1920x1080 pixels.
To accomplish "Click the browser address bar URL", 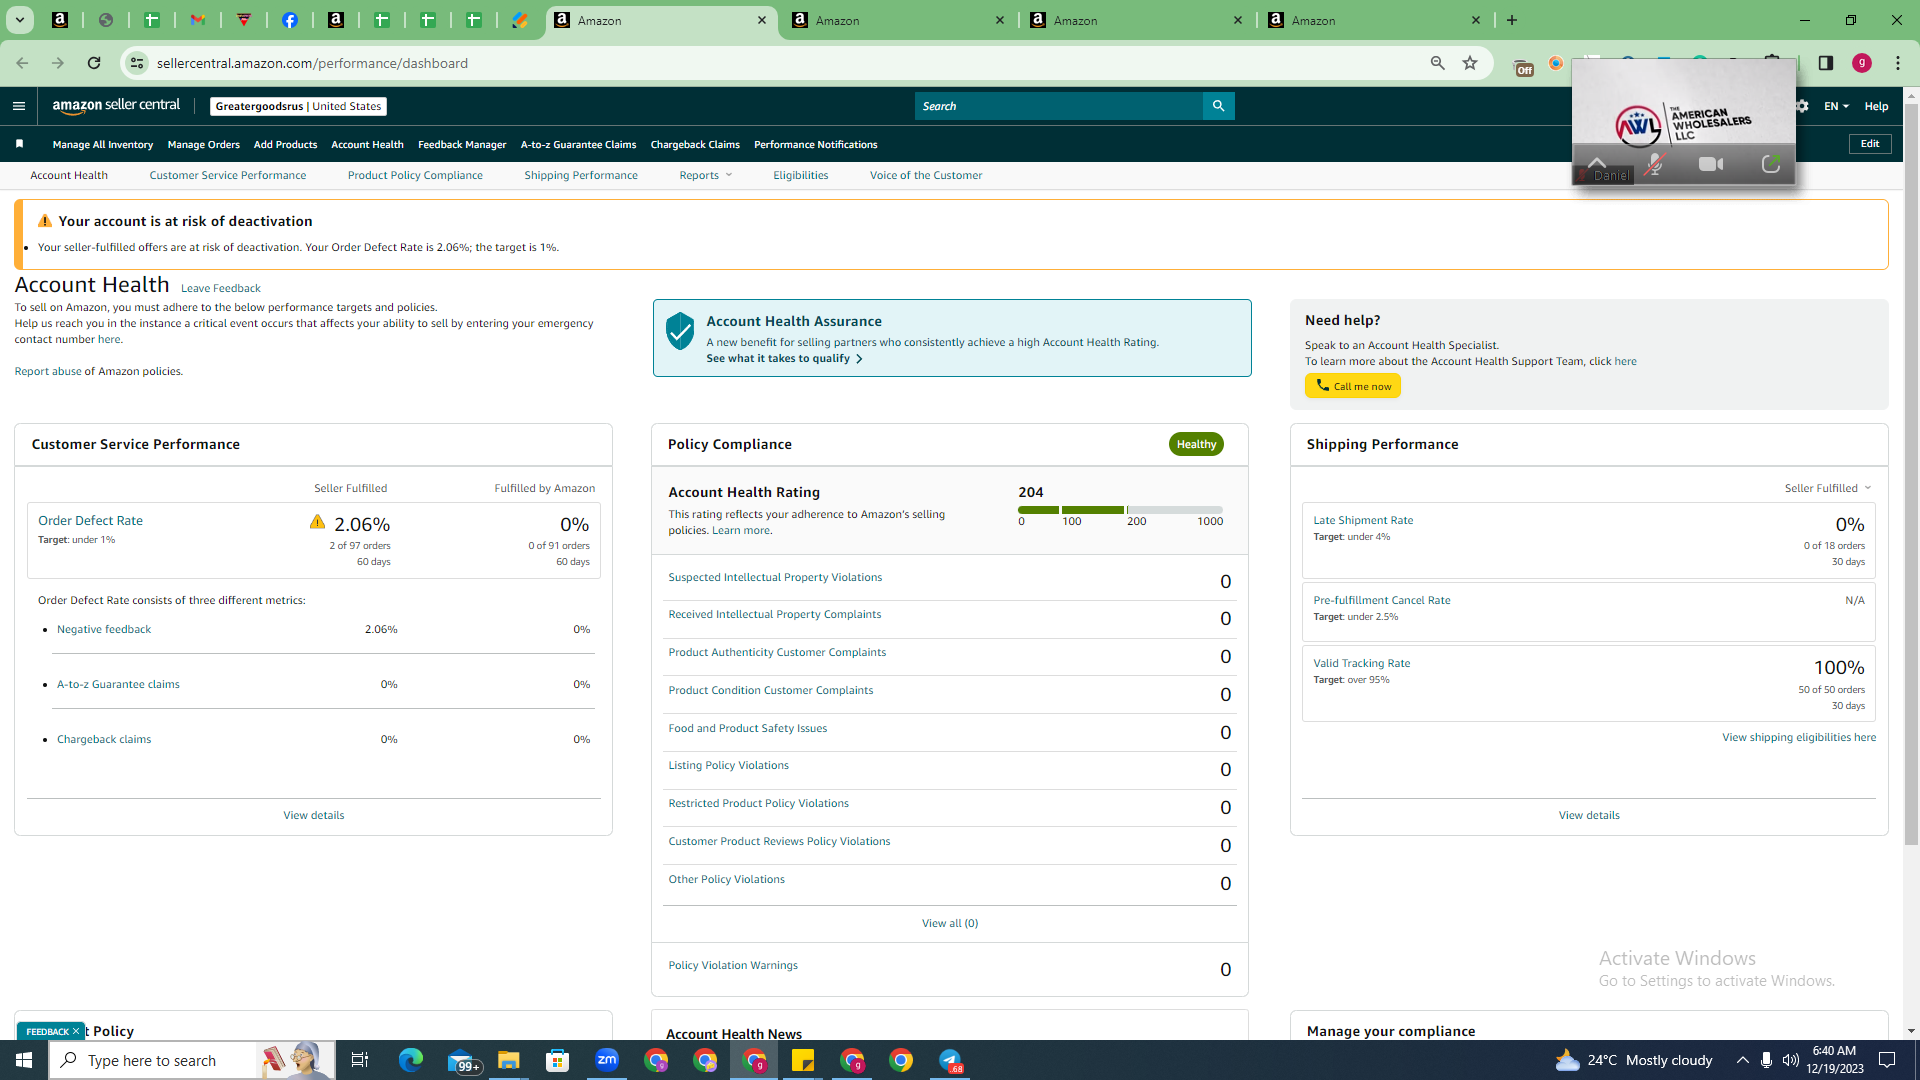I will coord(312,63).
